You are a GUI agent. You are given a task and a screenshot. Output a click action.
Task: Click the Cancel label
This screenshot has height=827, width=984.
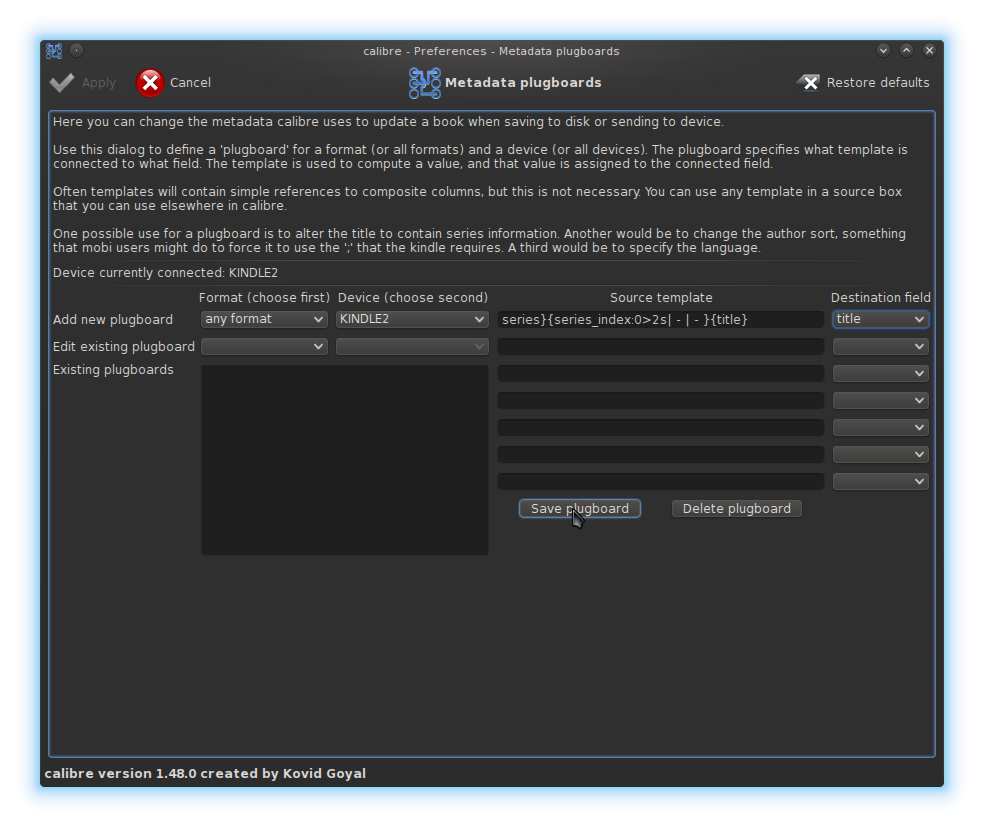click(190, 83)
